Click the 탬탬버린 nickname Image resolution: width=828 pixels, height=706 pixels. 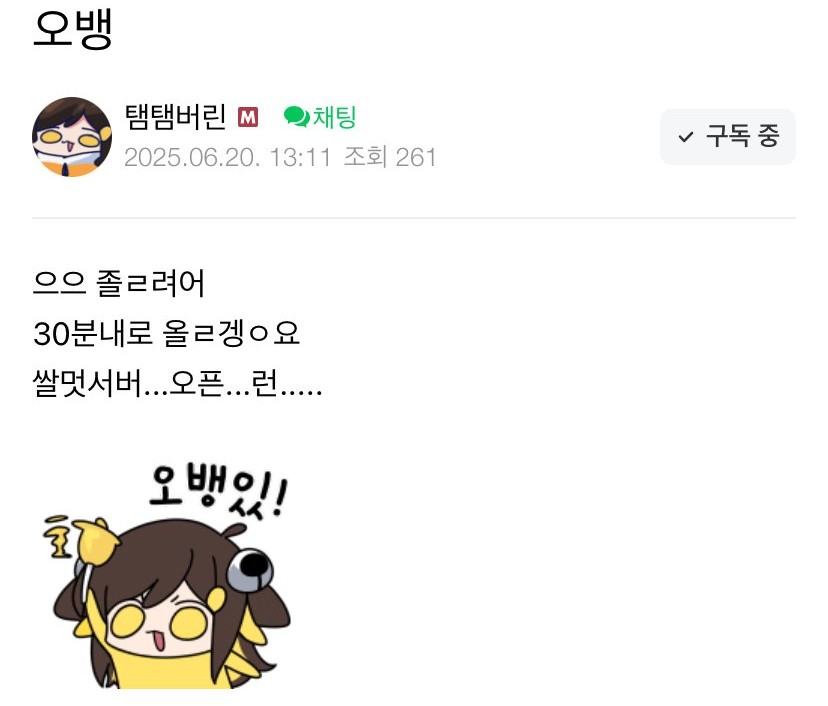click(x=175, y=117)
